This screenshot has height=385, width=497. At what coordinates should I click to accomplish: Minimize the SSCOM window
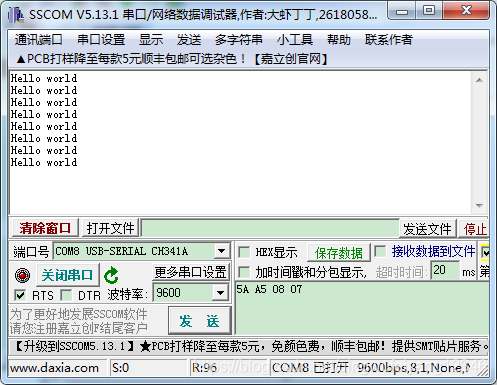click(402, 11)
